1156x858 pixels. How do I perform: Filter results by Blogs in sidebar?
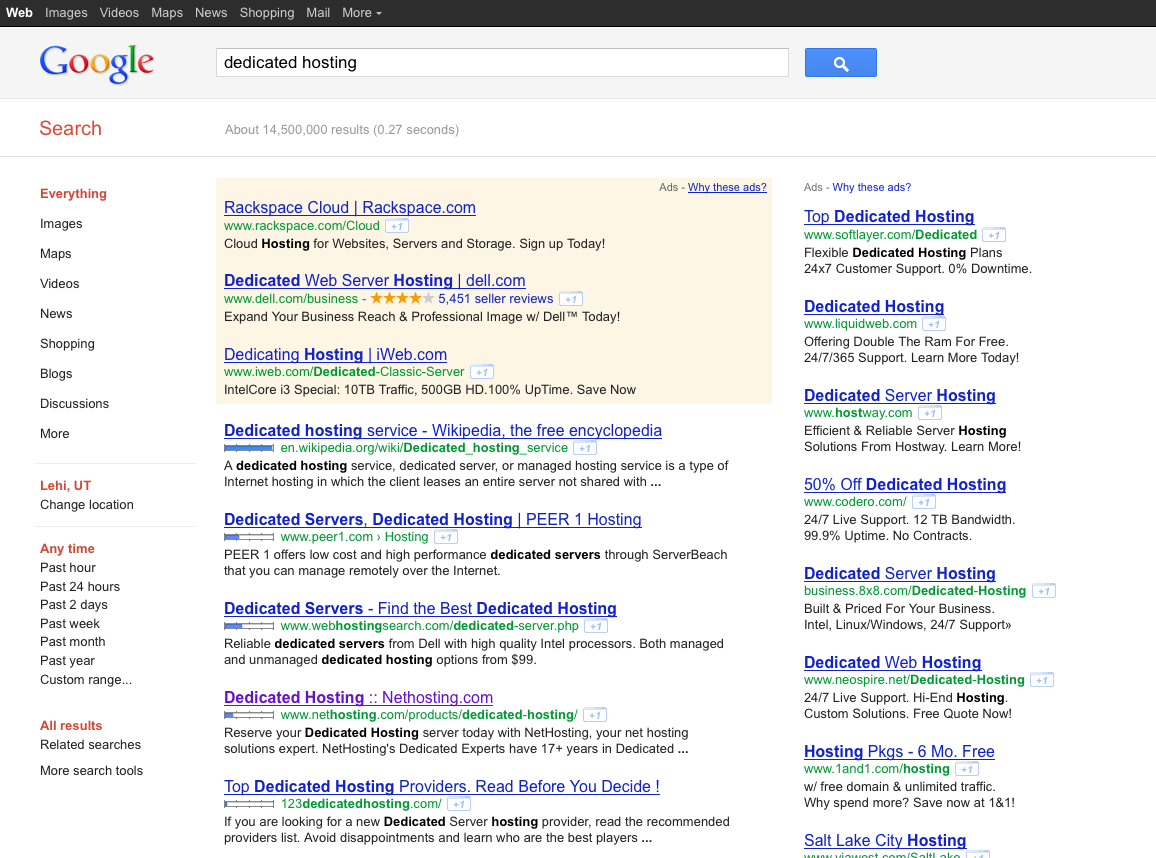coord(56,374)
